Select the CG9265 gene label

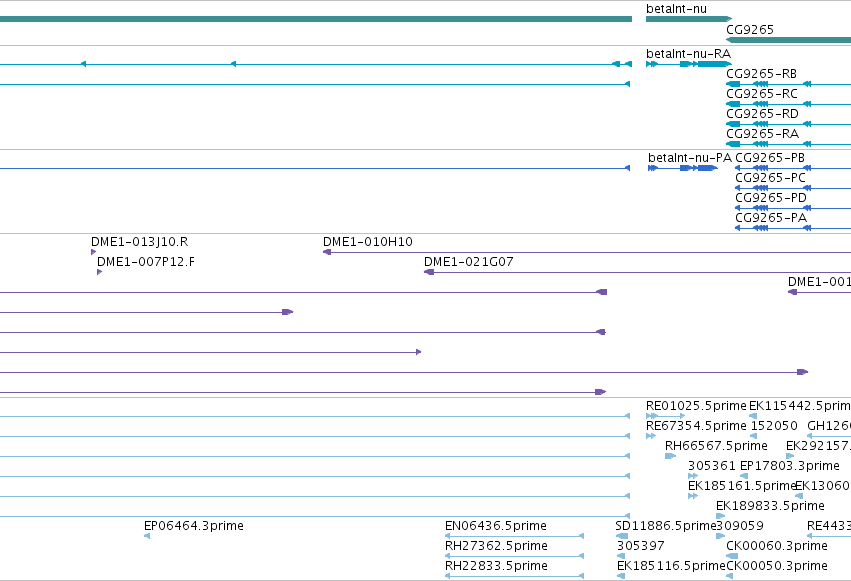click(x=750, y=30)
